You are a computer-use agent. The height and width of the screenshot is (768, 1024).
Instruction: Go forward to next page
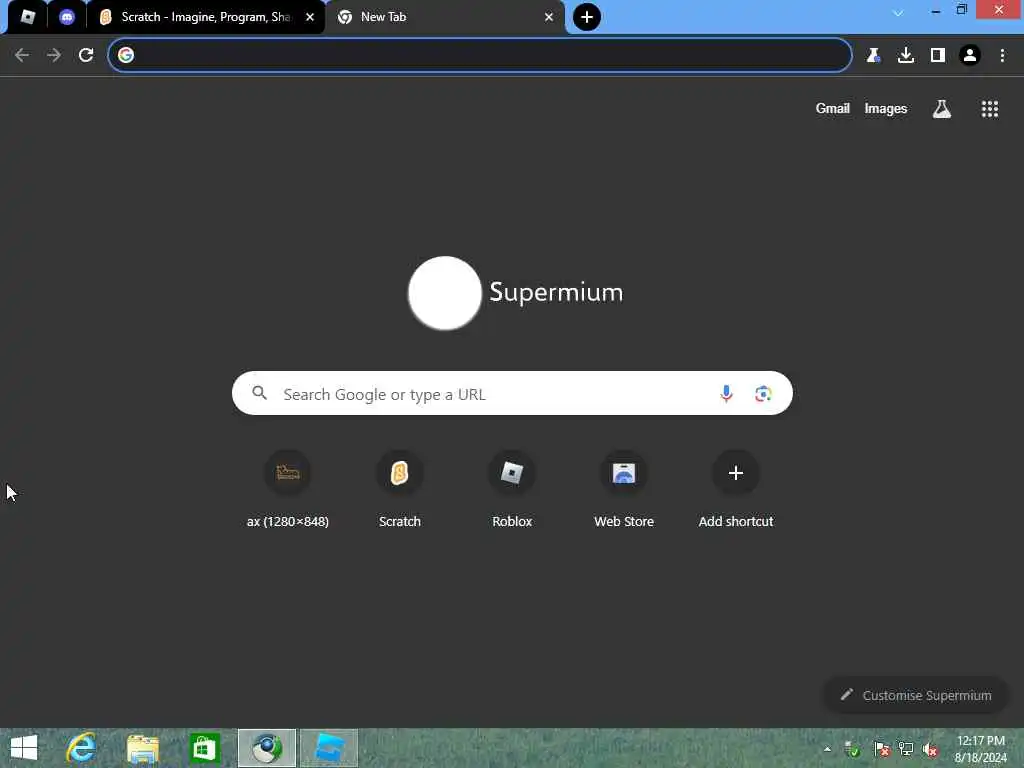(54, 55)
